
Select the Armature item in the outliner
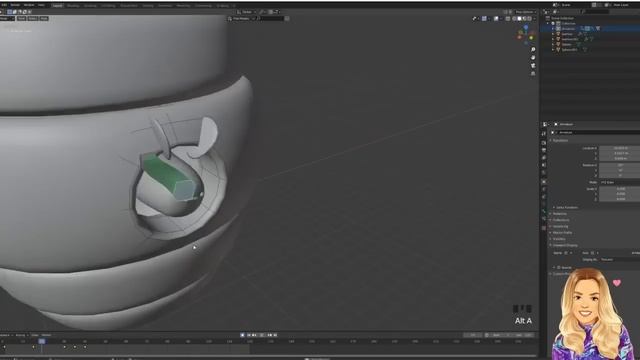pos(568,29)
